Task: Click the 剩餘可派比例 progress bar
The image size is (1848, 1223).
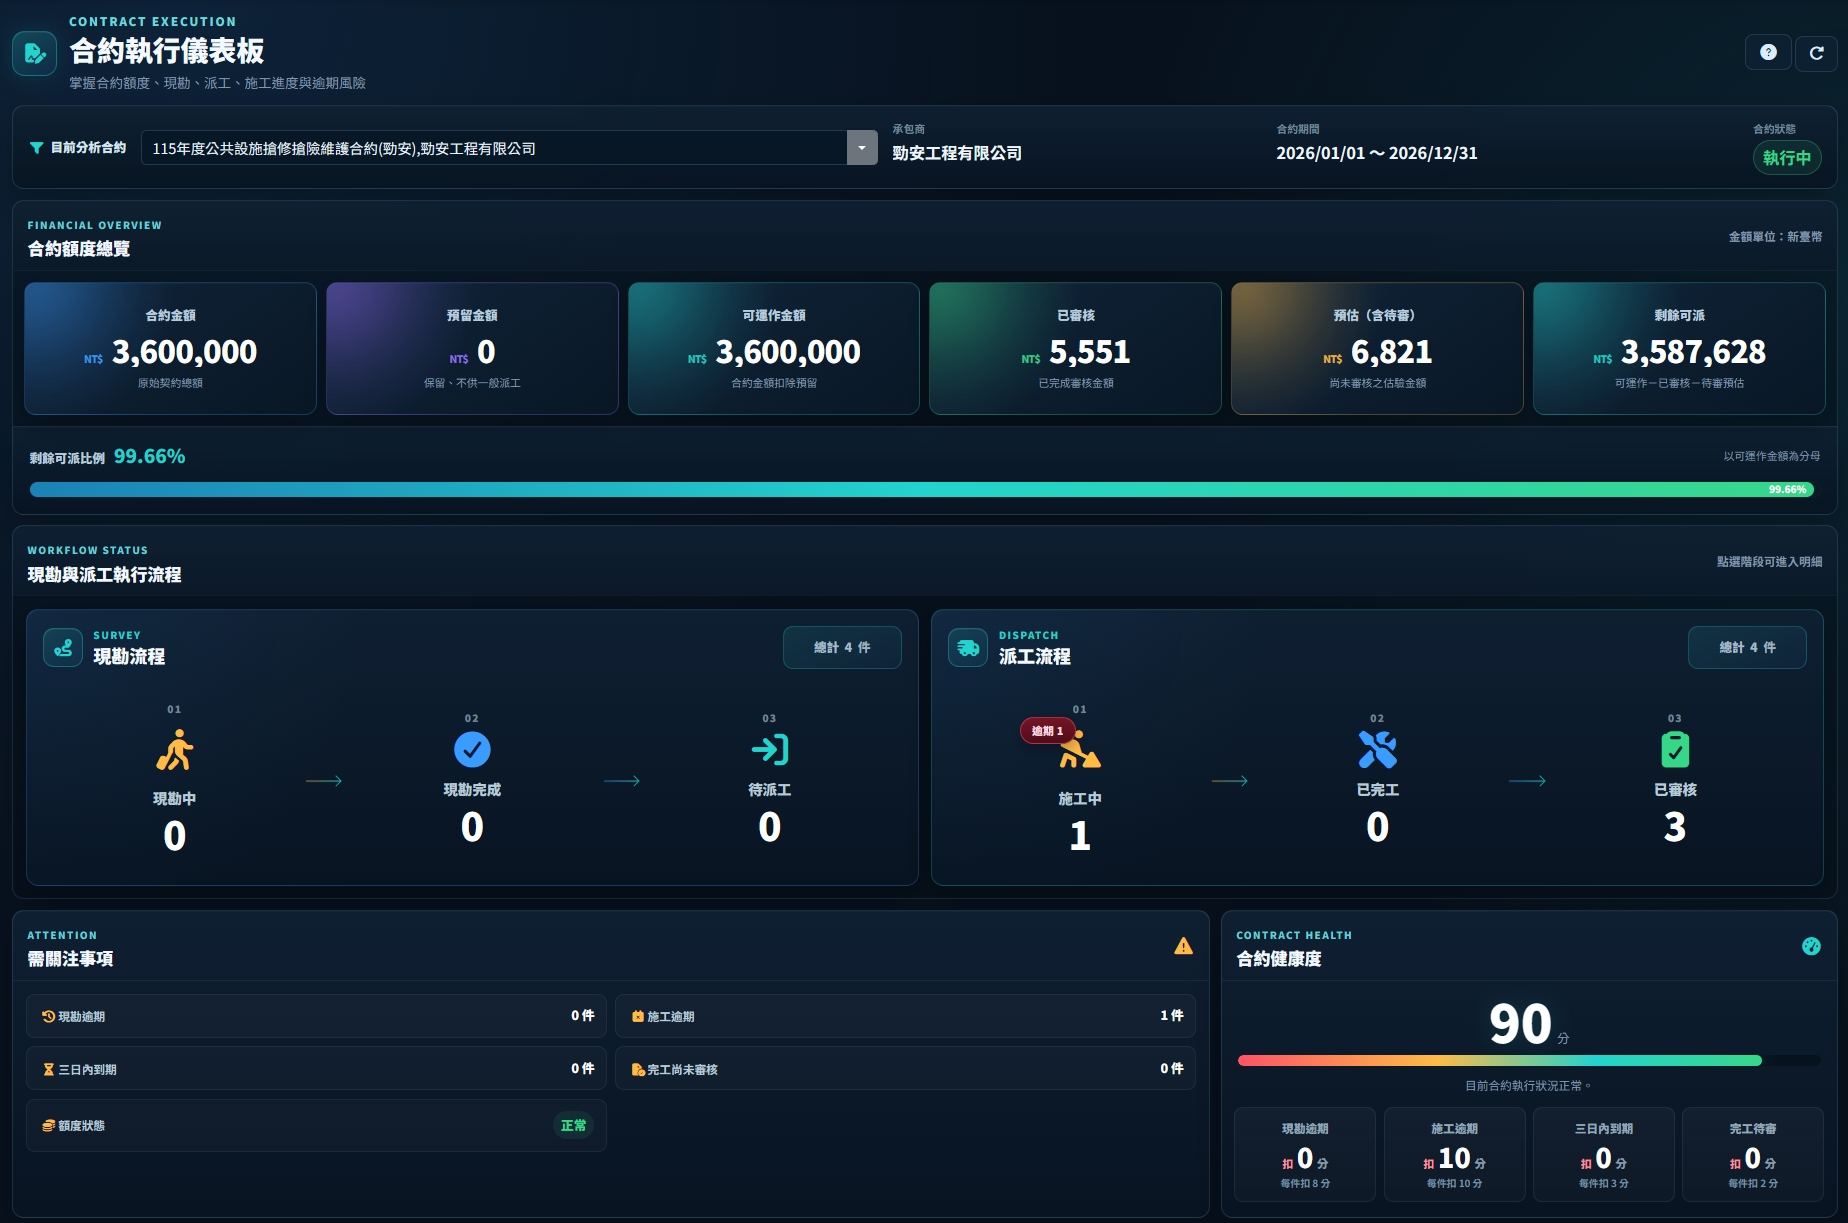Action: [922, 489]
